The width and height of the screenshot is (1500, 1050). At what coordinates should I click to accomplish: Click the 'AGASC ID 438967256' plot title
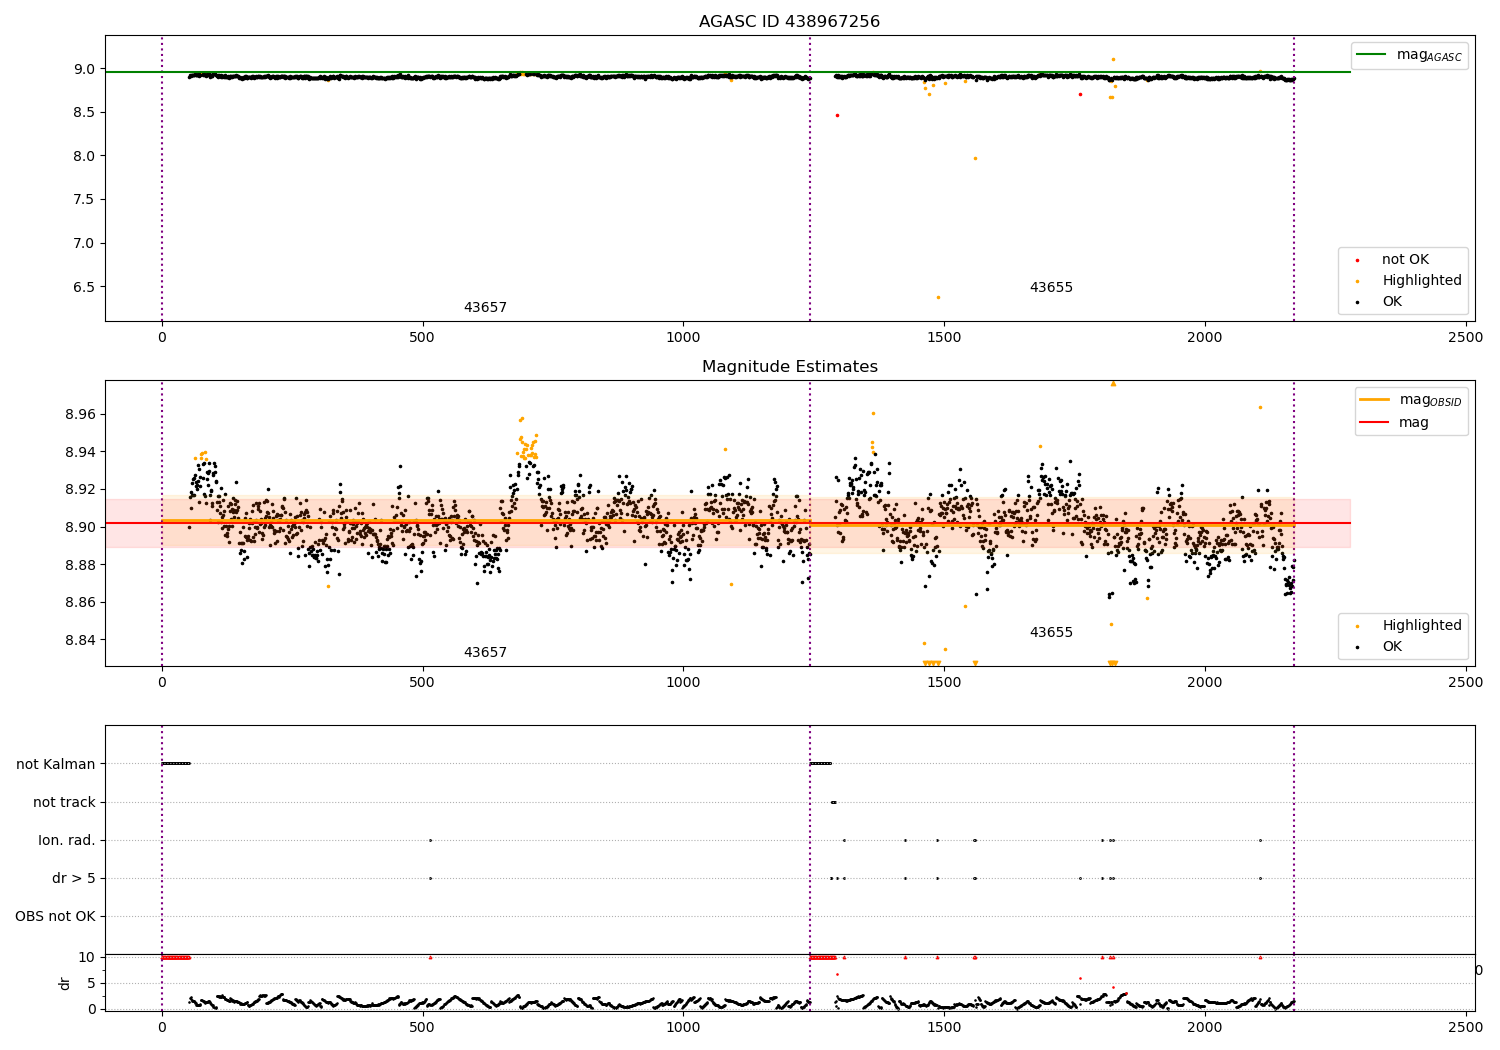(789, 22)
